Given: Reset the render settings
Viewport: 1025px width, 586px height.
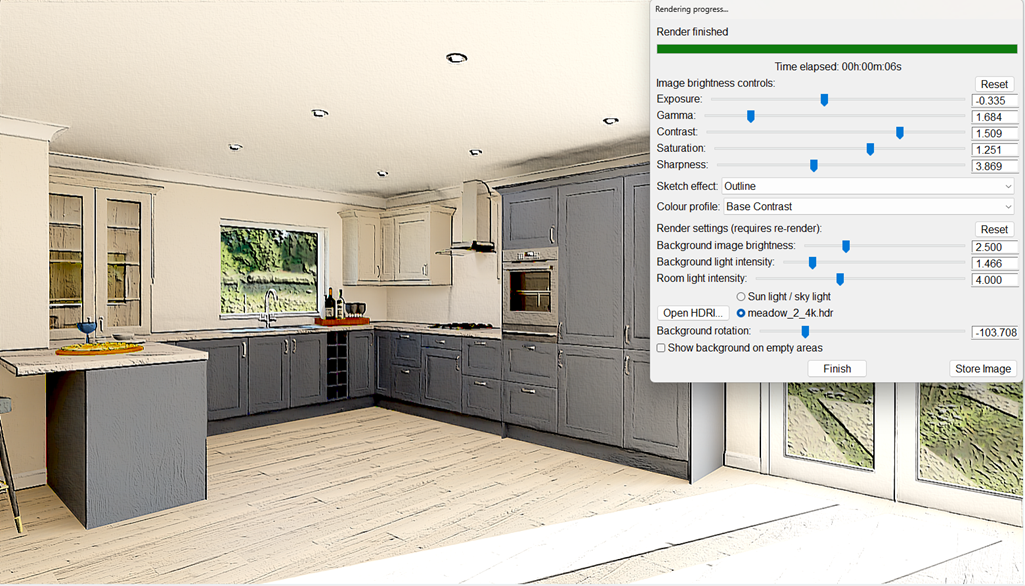Looking at the screenshot, I should click(x=993, y=230).
